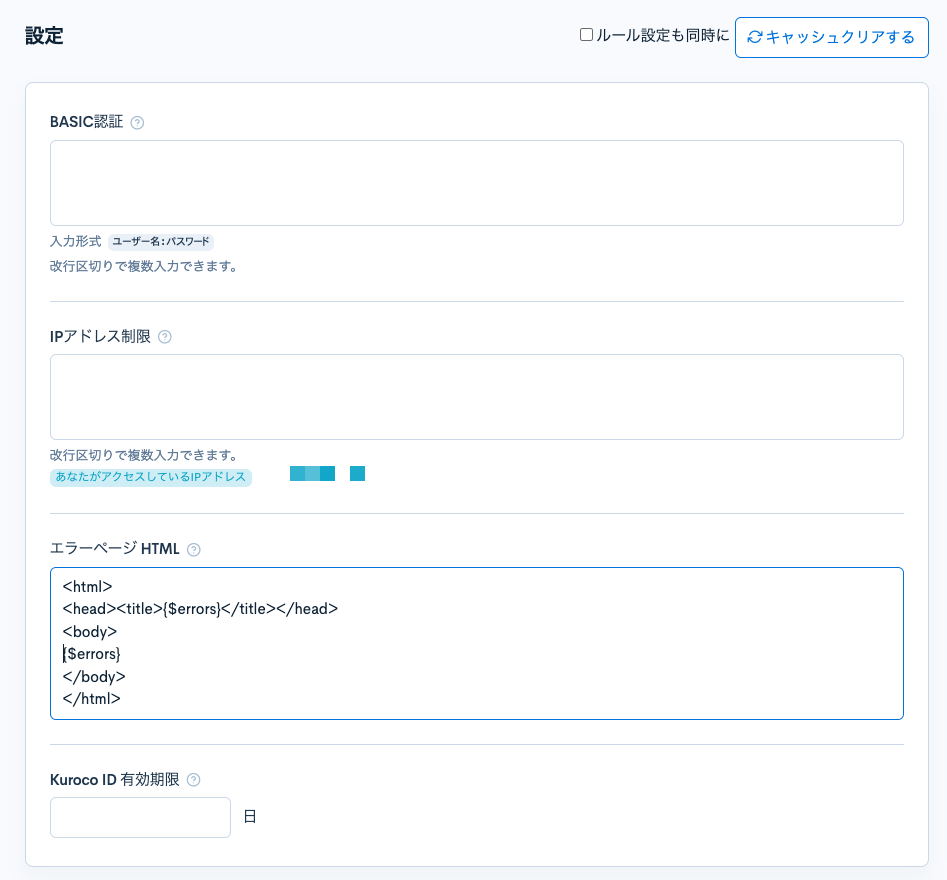Image resolution: width=947 pixels, height=880 pixels.
Task: Open help icon next to エラーページ HTML
Action: (193, 550)
